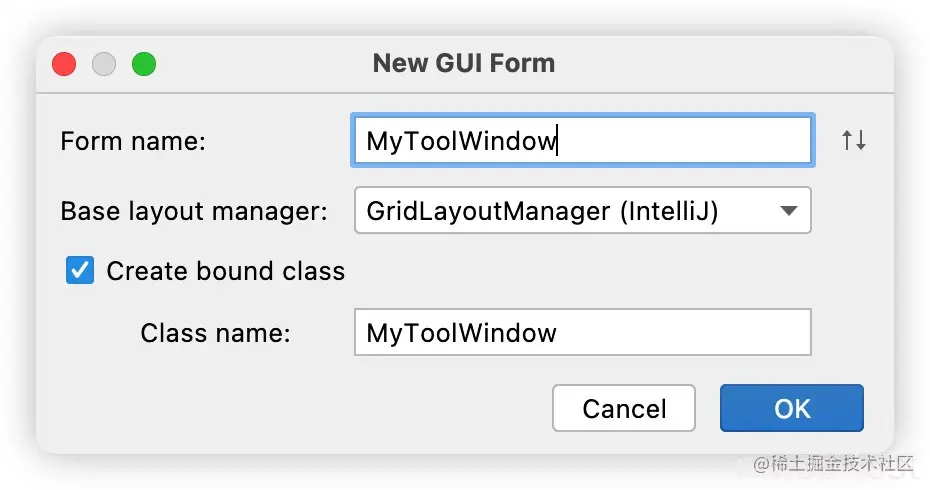Confirm the dialog with OK
Image resolution: width=930 pixels, height=490 pixels.
tap(792, 408)
